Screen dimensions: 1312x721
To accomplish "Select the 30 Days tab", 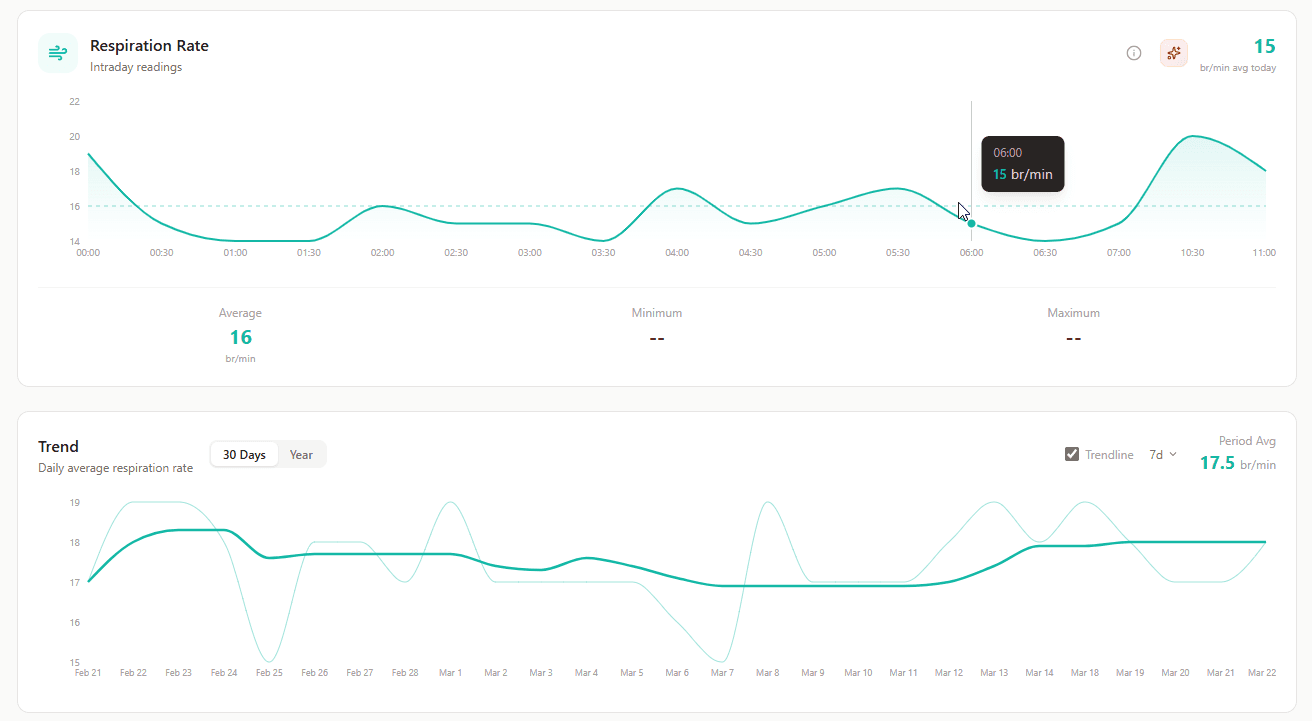I will 244,454.
